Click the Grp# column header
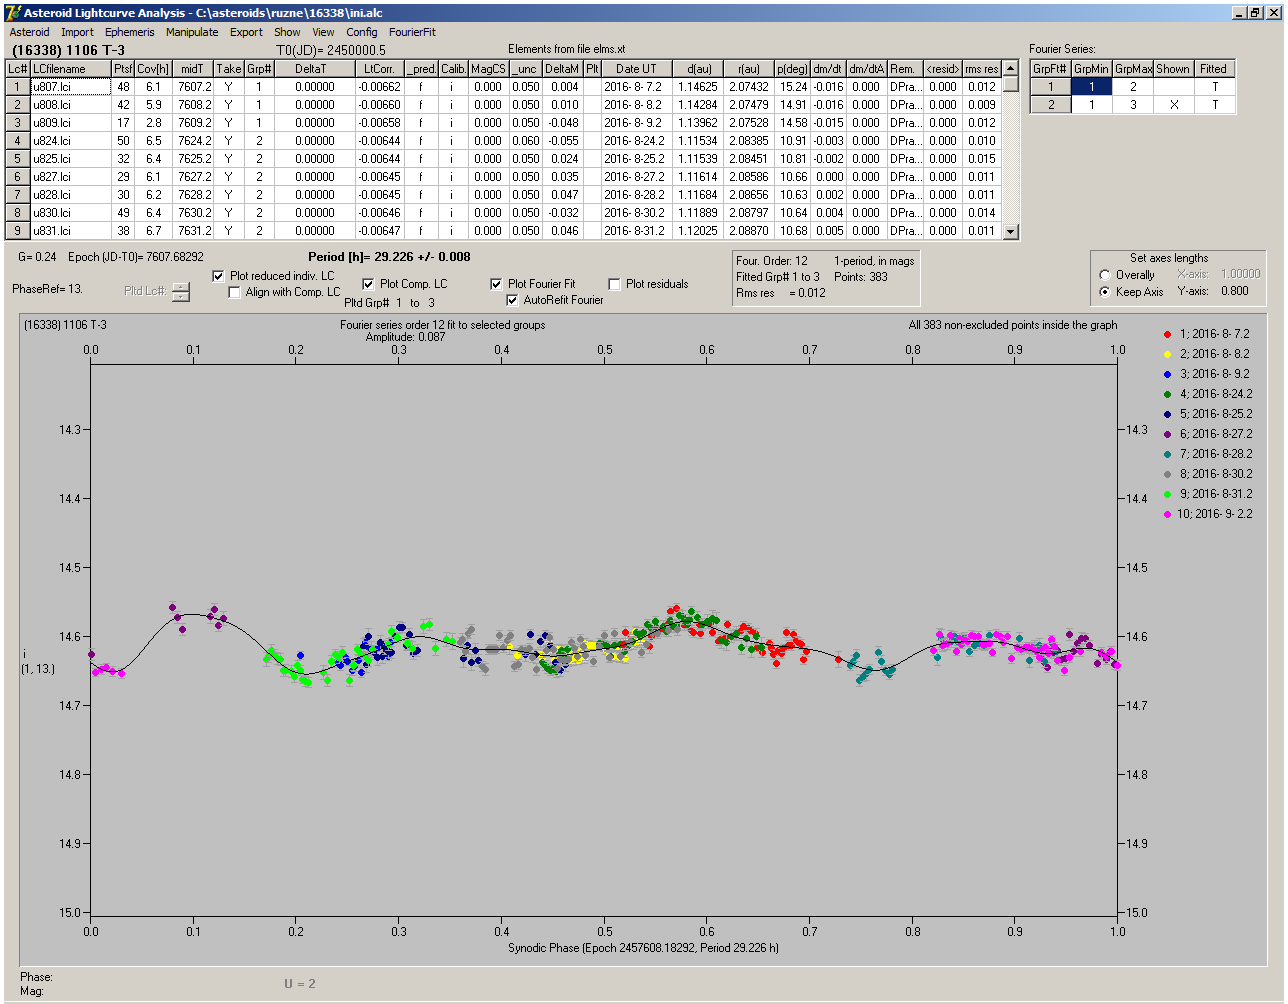The image size is (1288, 1004). click(259, 69)
